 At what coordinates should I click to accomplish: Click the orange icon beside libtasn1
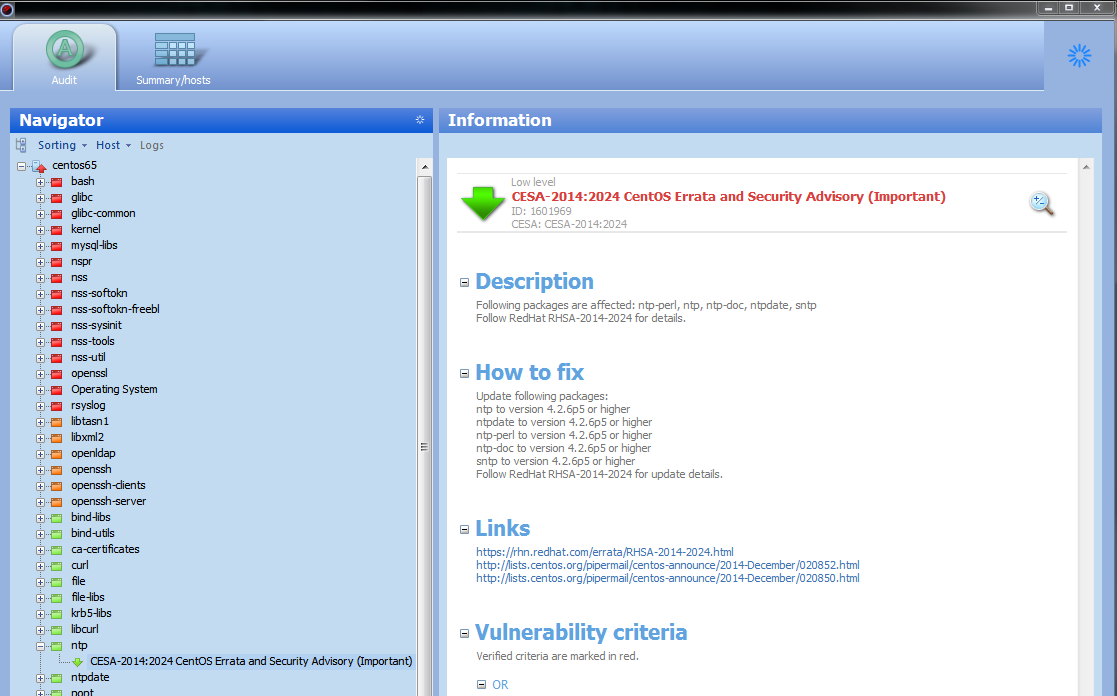point(56,422)
